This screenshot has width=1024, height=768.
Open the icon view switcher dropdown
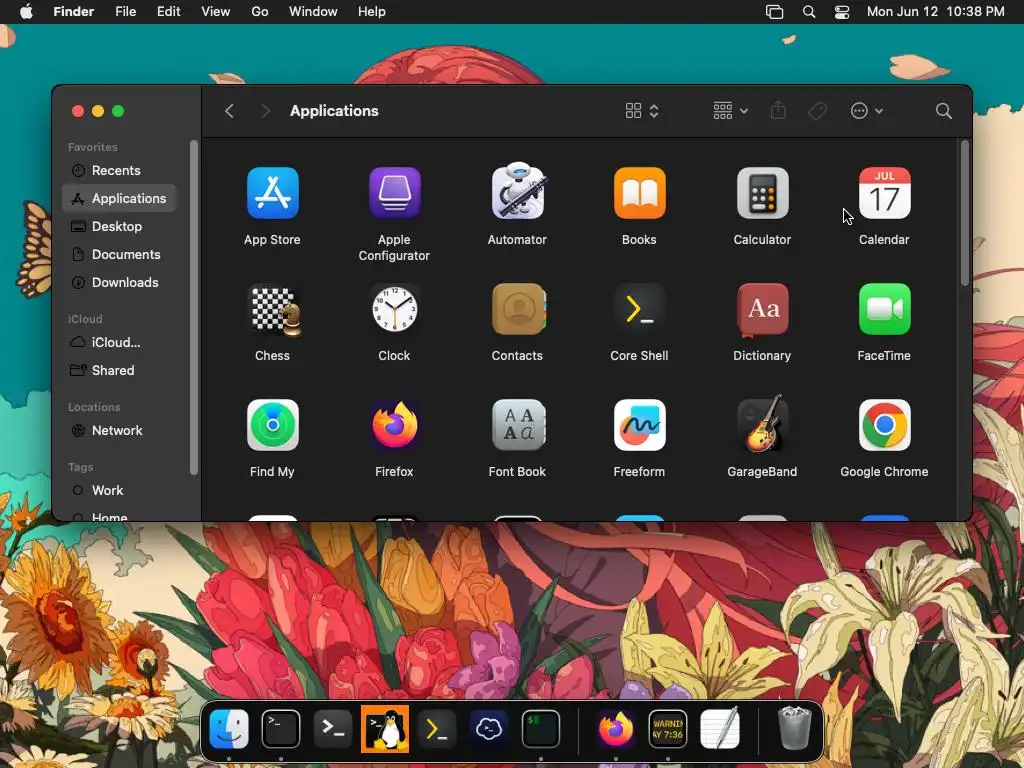point(642,111)
